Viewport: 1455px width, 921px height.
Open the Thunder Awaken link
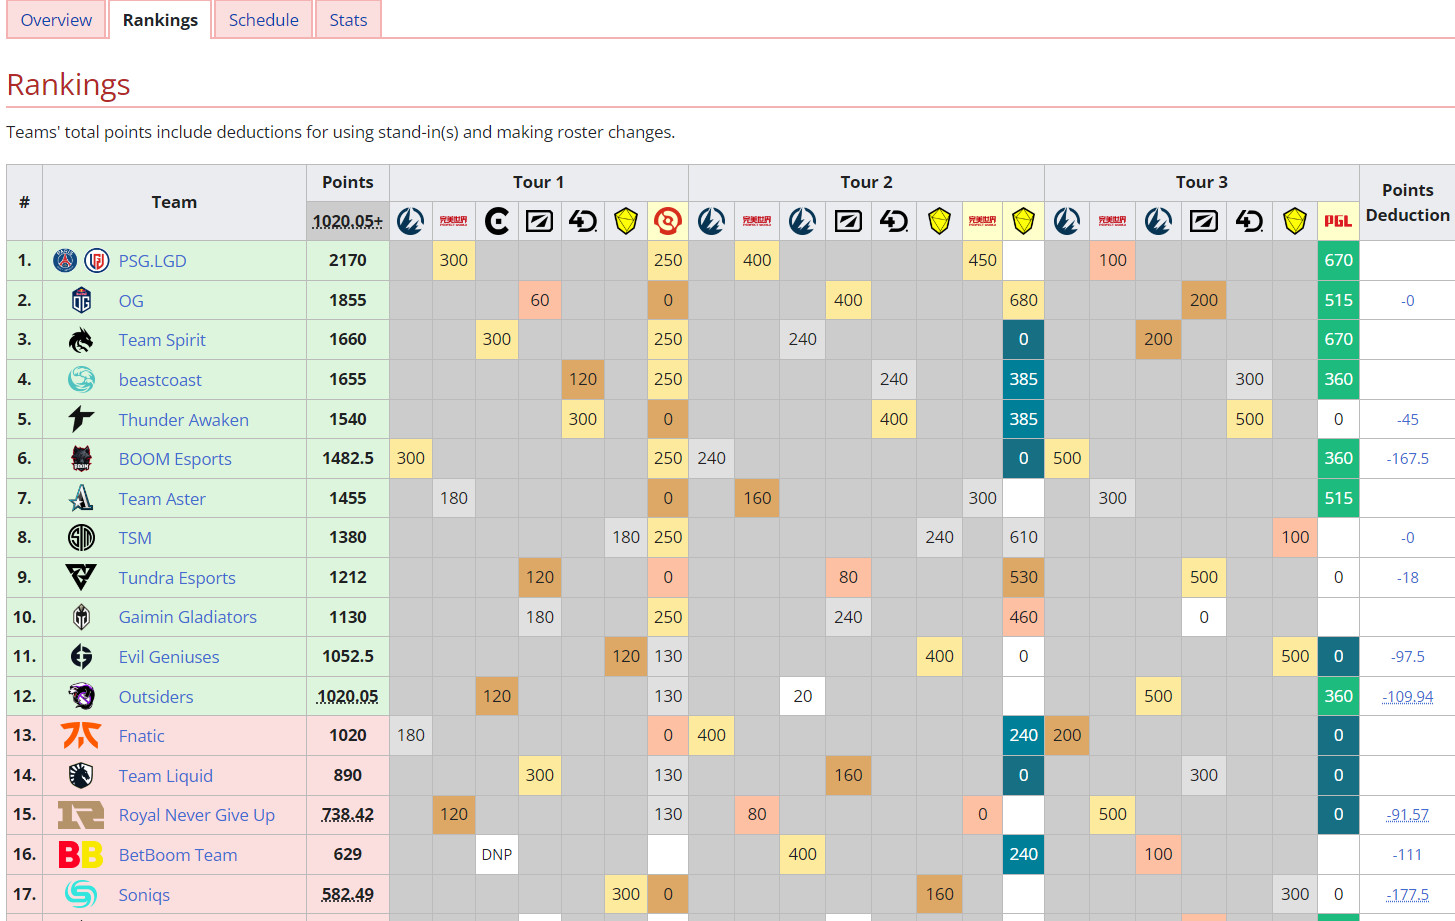[x=184, y=420]
